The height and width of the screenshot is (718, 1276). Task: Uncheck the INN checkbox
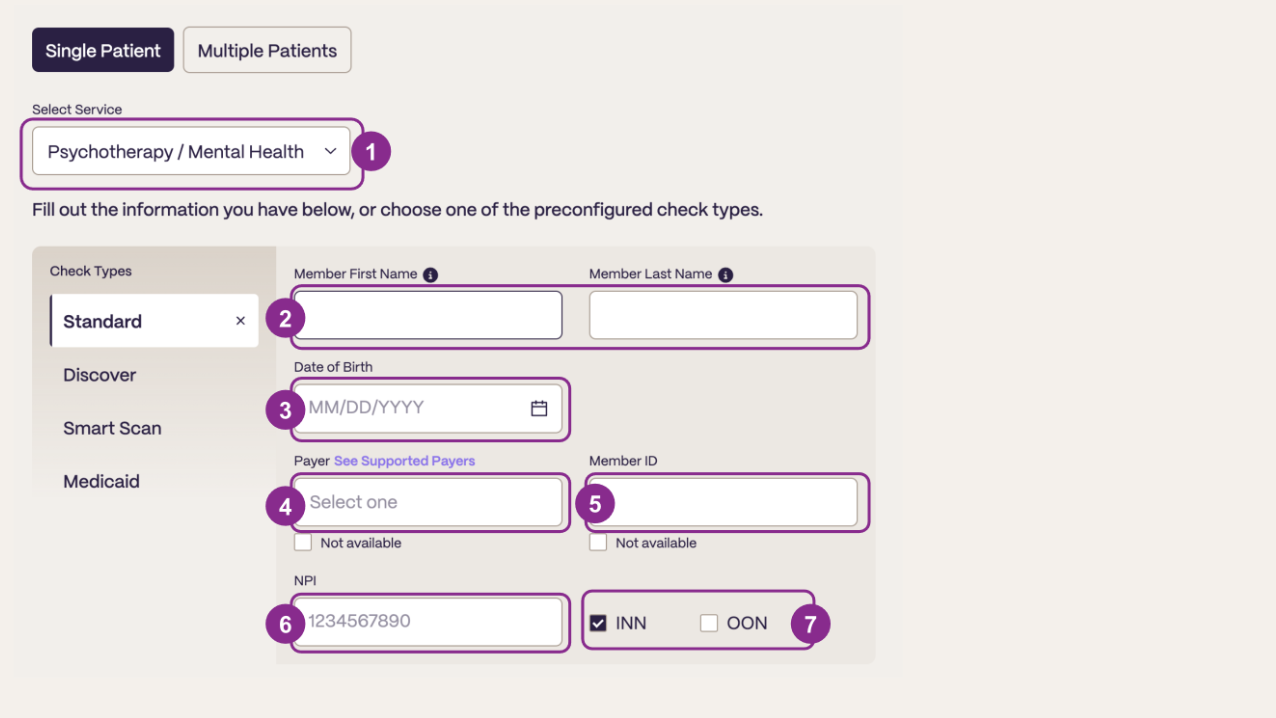598,623
